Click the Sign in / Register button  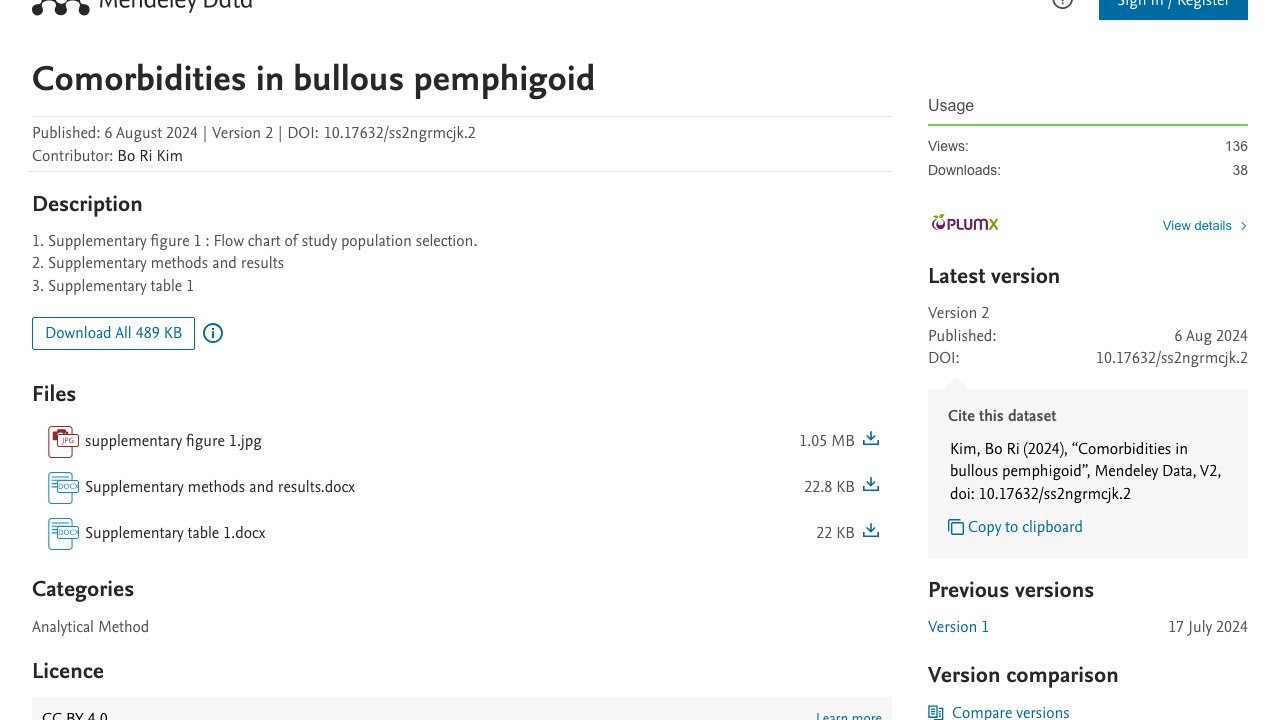pyautogui.click(x=1173, y=5)
